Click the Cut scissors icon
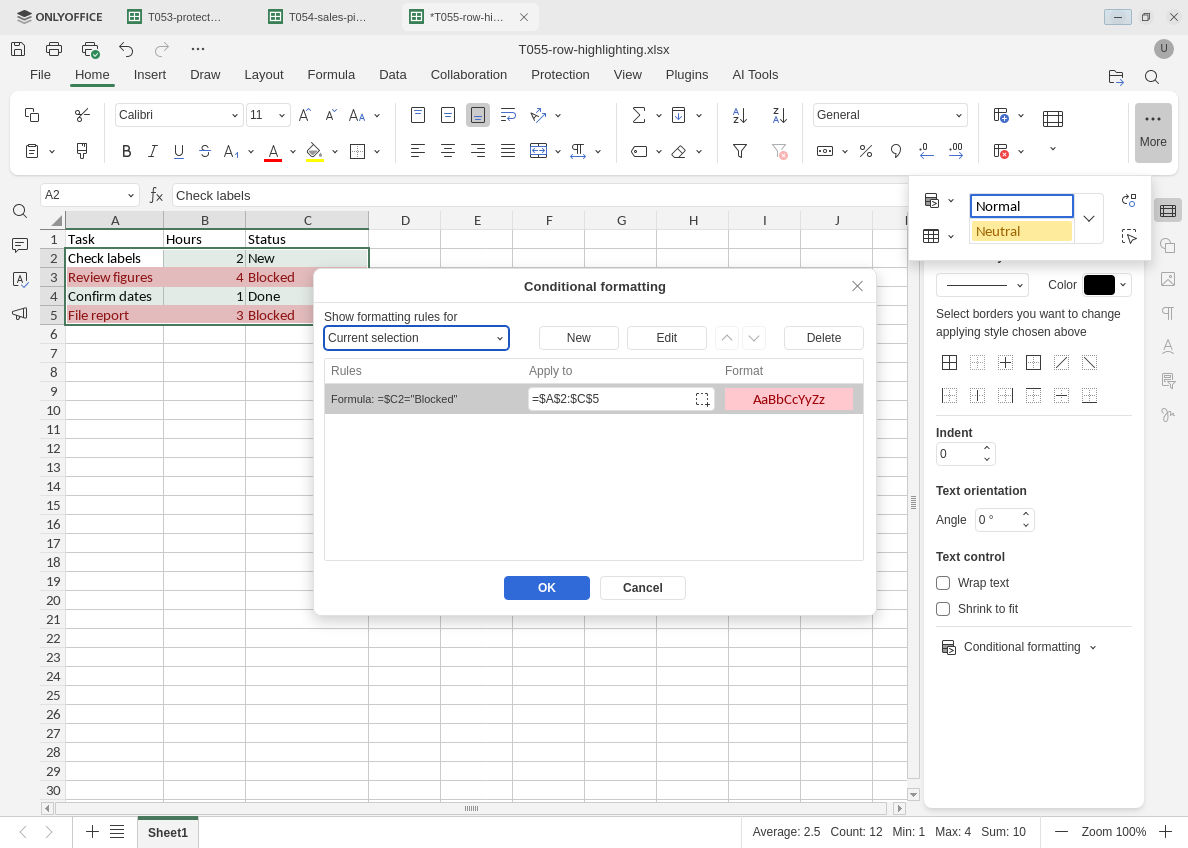 82,114
